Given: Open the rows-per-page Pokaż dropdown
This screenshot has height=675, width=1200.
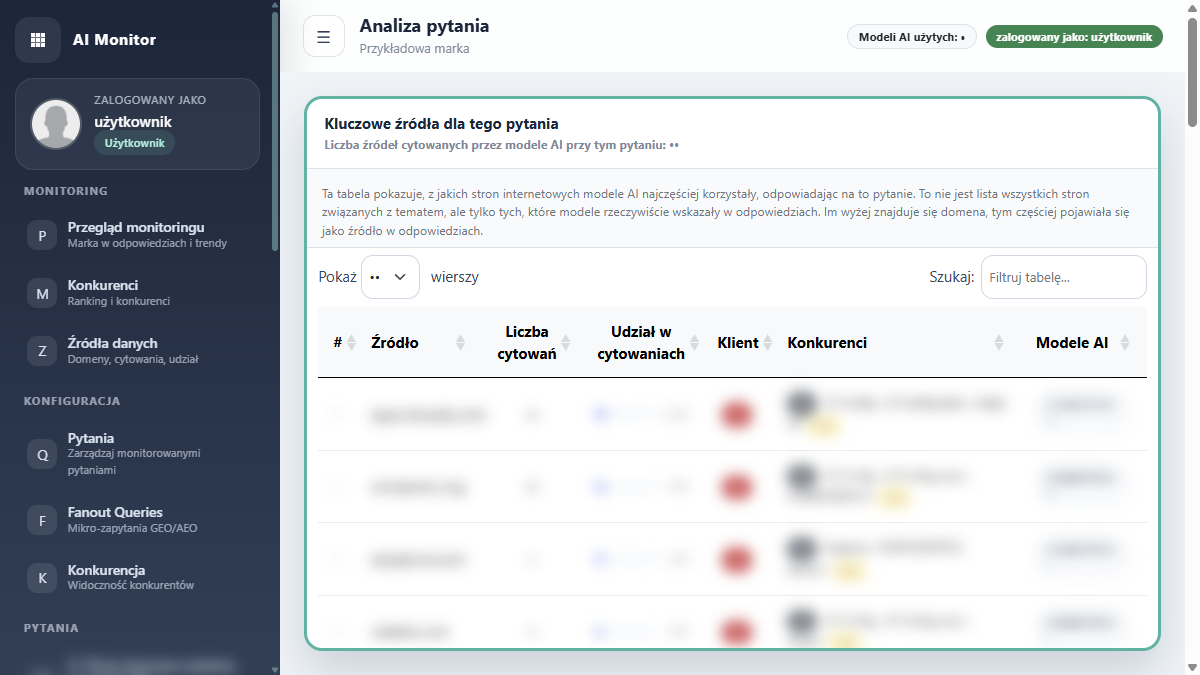Looking at the screenshot, I should [x=390, y=277].
